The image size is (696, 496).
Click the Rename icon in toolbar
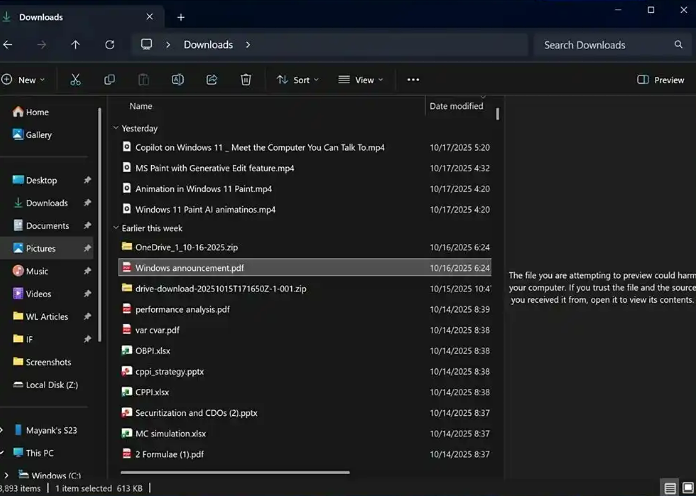(x=177, y=80)
